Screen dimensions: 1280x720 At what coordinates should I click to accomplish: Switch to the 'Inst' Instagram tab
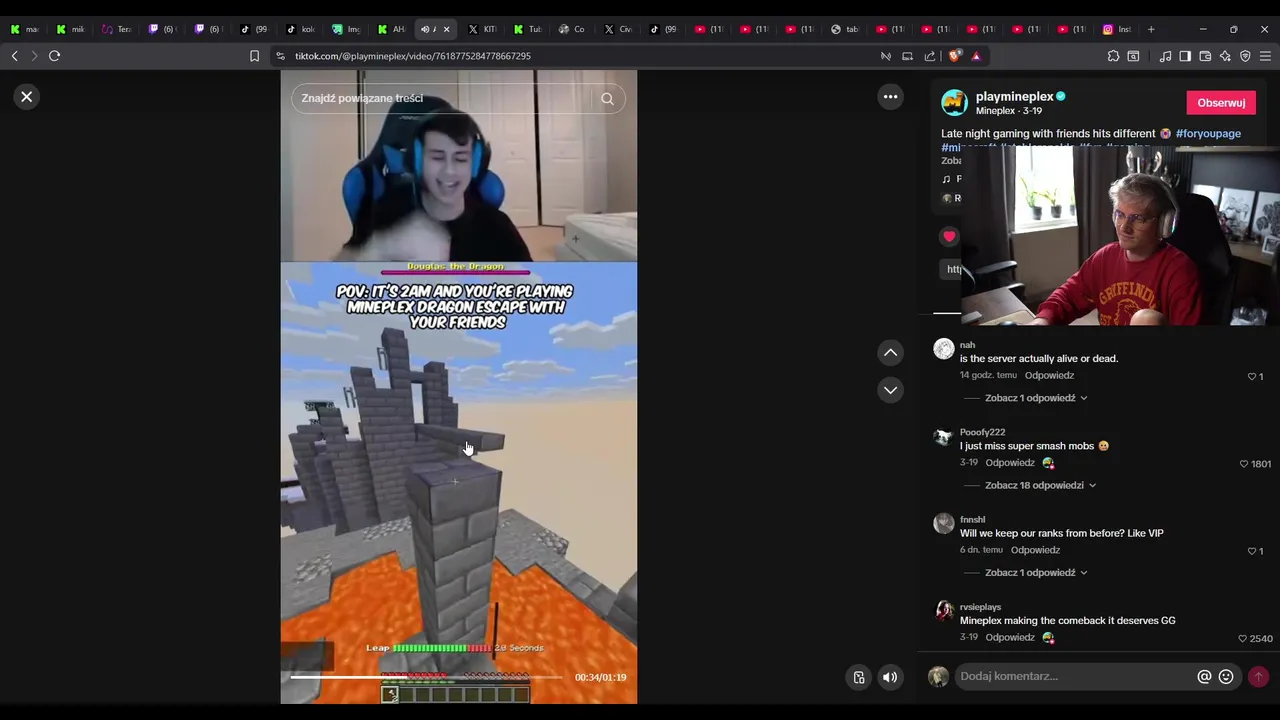(x=1117, y=29)
